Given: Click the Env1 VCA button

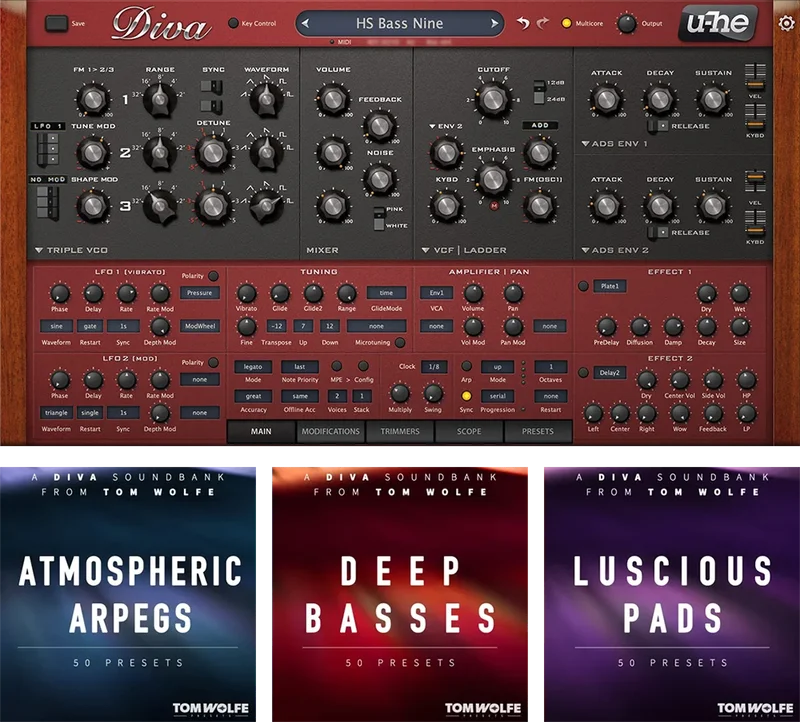Looking at the screenshot, I should click(x=436, y=293).
